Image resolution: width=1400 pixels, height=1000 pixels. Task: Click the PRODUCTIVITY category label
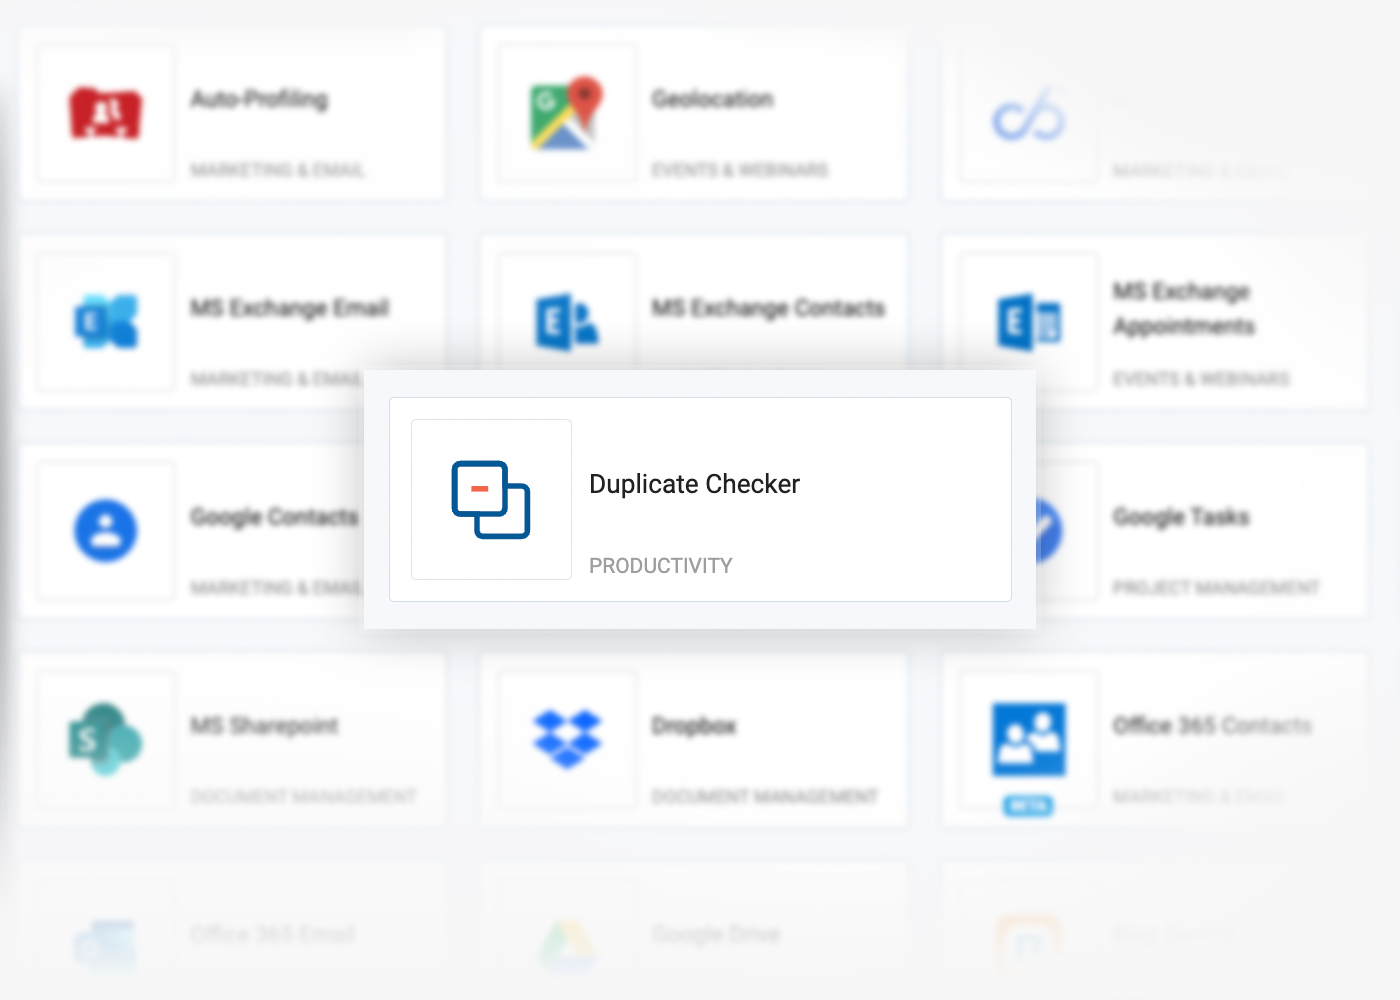click(661, 565)
